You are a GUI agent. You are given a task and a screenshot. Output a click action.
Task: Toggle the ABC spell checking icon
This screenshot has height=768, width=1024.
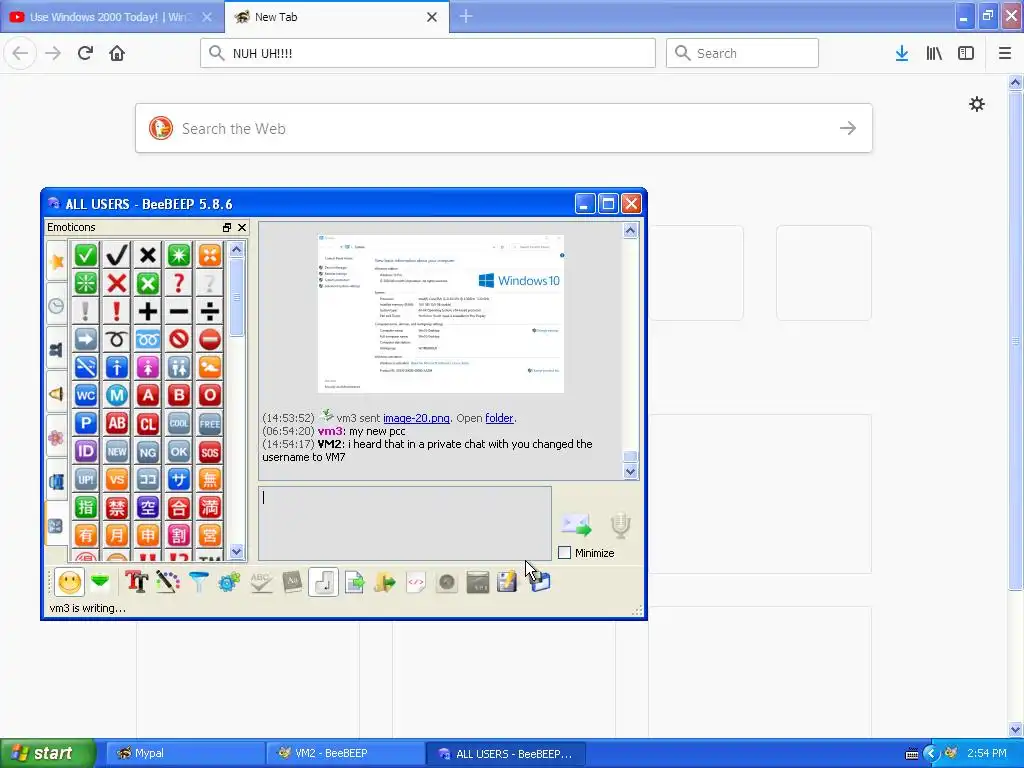tap(261, 581)
